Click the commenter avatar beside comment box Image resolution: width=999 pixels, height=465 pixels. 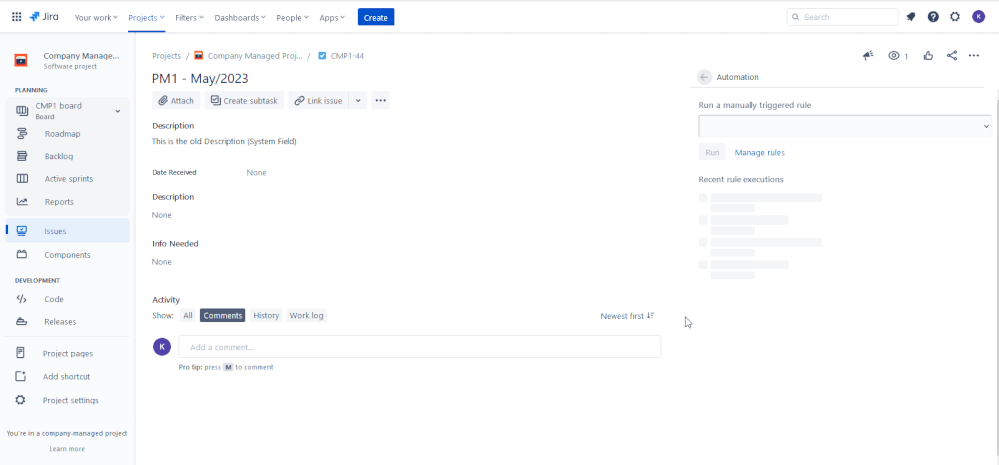162,347
